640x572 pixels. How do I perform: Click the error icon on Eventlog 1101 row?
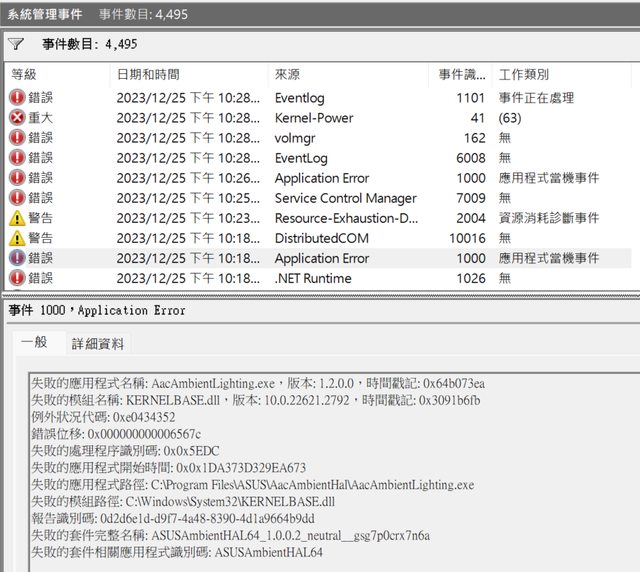tap(17, 98)
